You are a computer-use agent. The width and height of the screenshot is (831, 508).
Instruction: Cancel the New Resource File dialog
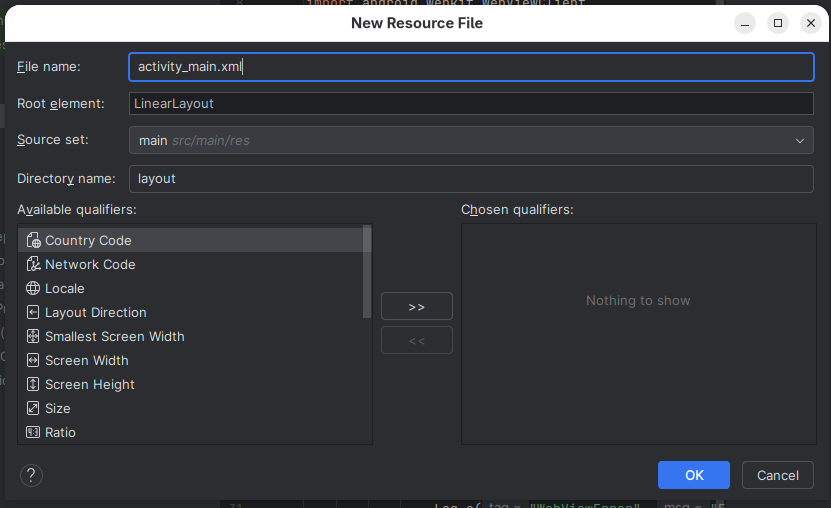pos(777,475)
